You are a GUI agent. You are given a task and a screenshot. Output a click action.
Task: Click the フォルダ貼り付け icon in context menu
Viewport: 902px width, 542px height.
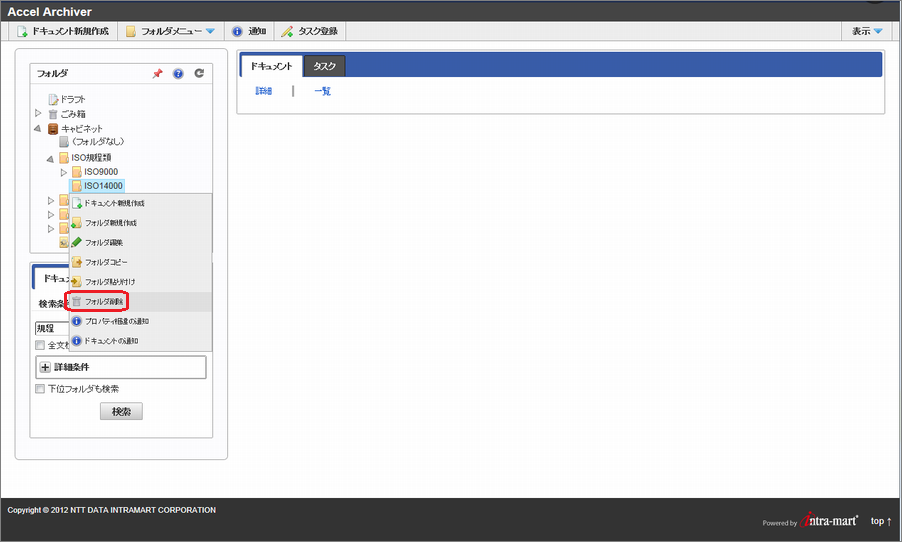[77, 281]
